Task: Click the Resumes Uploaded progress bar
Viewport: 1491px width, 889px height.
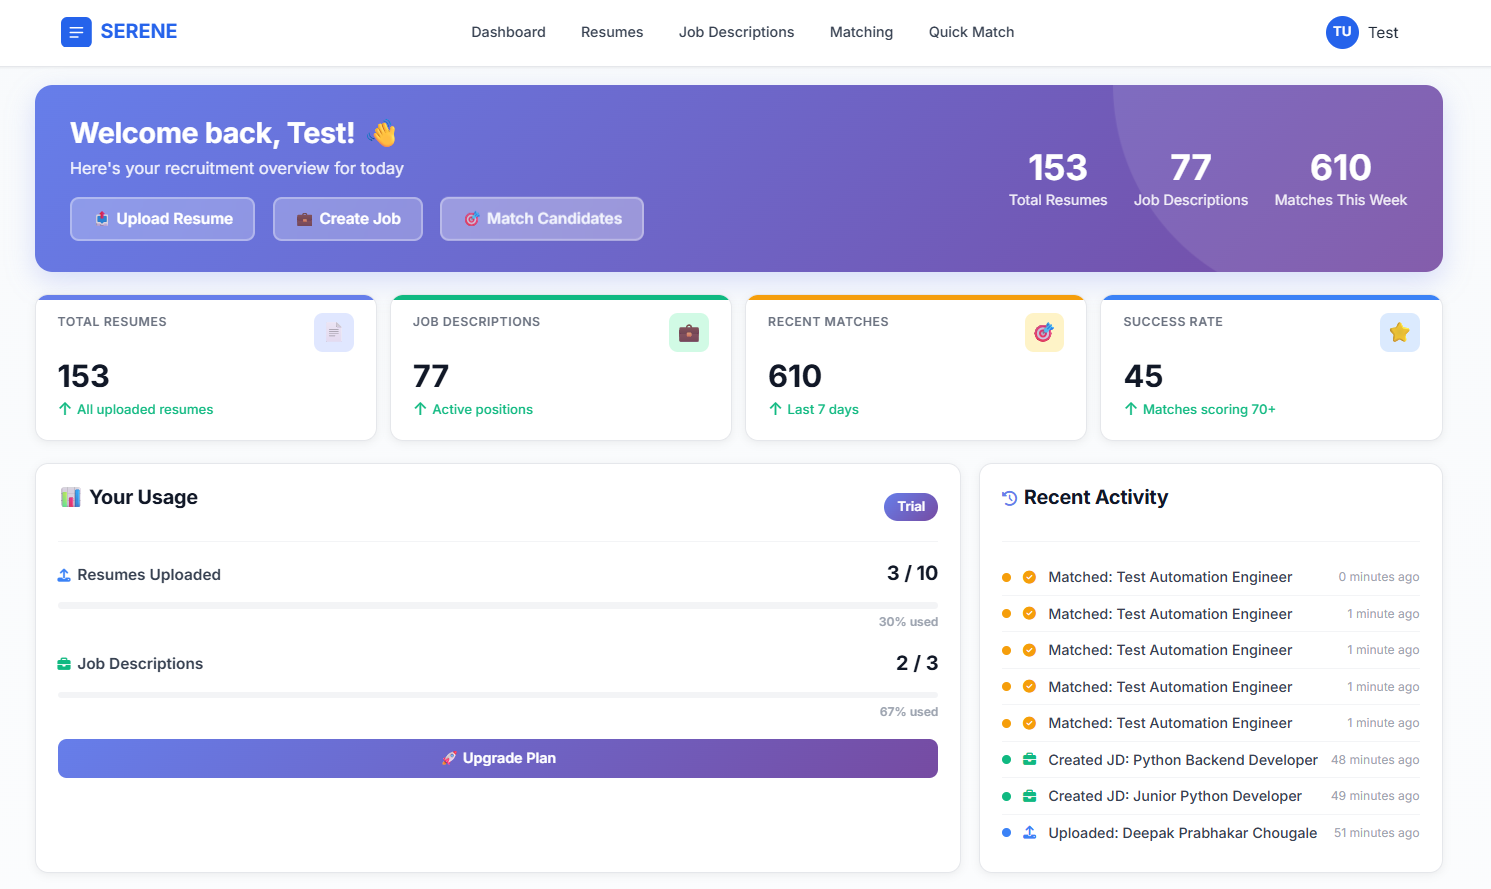Action: 498,605
